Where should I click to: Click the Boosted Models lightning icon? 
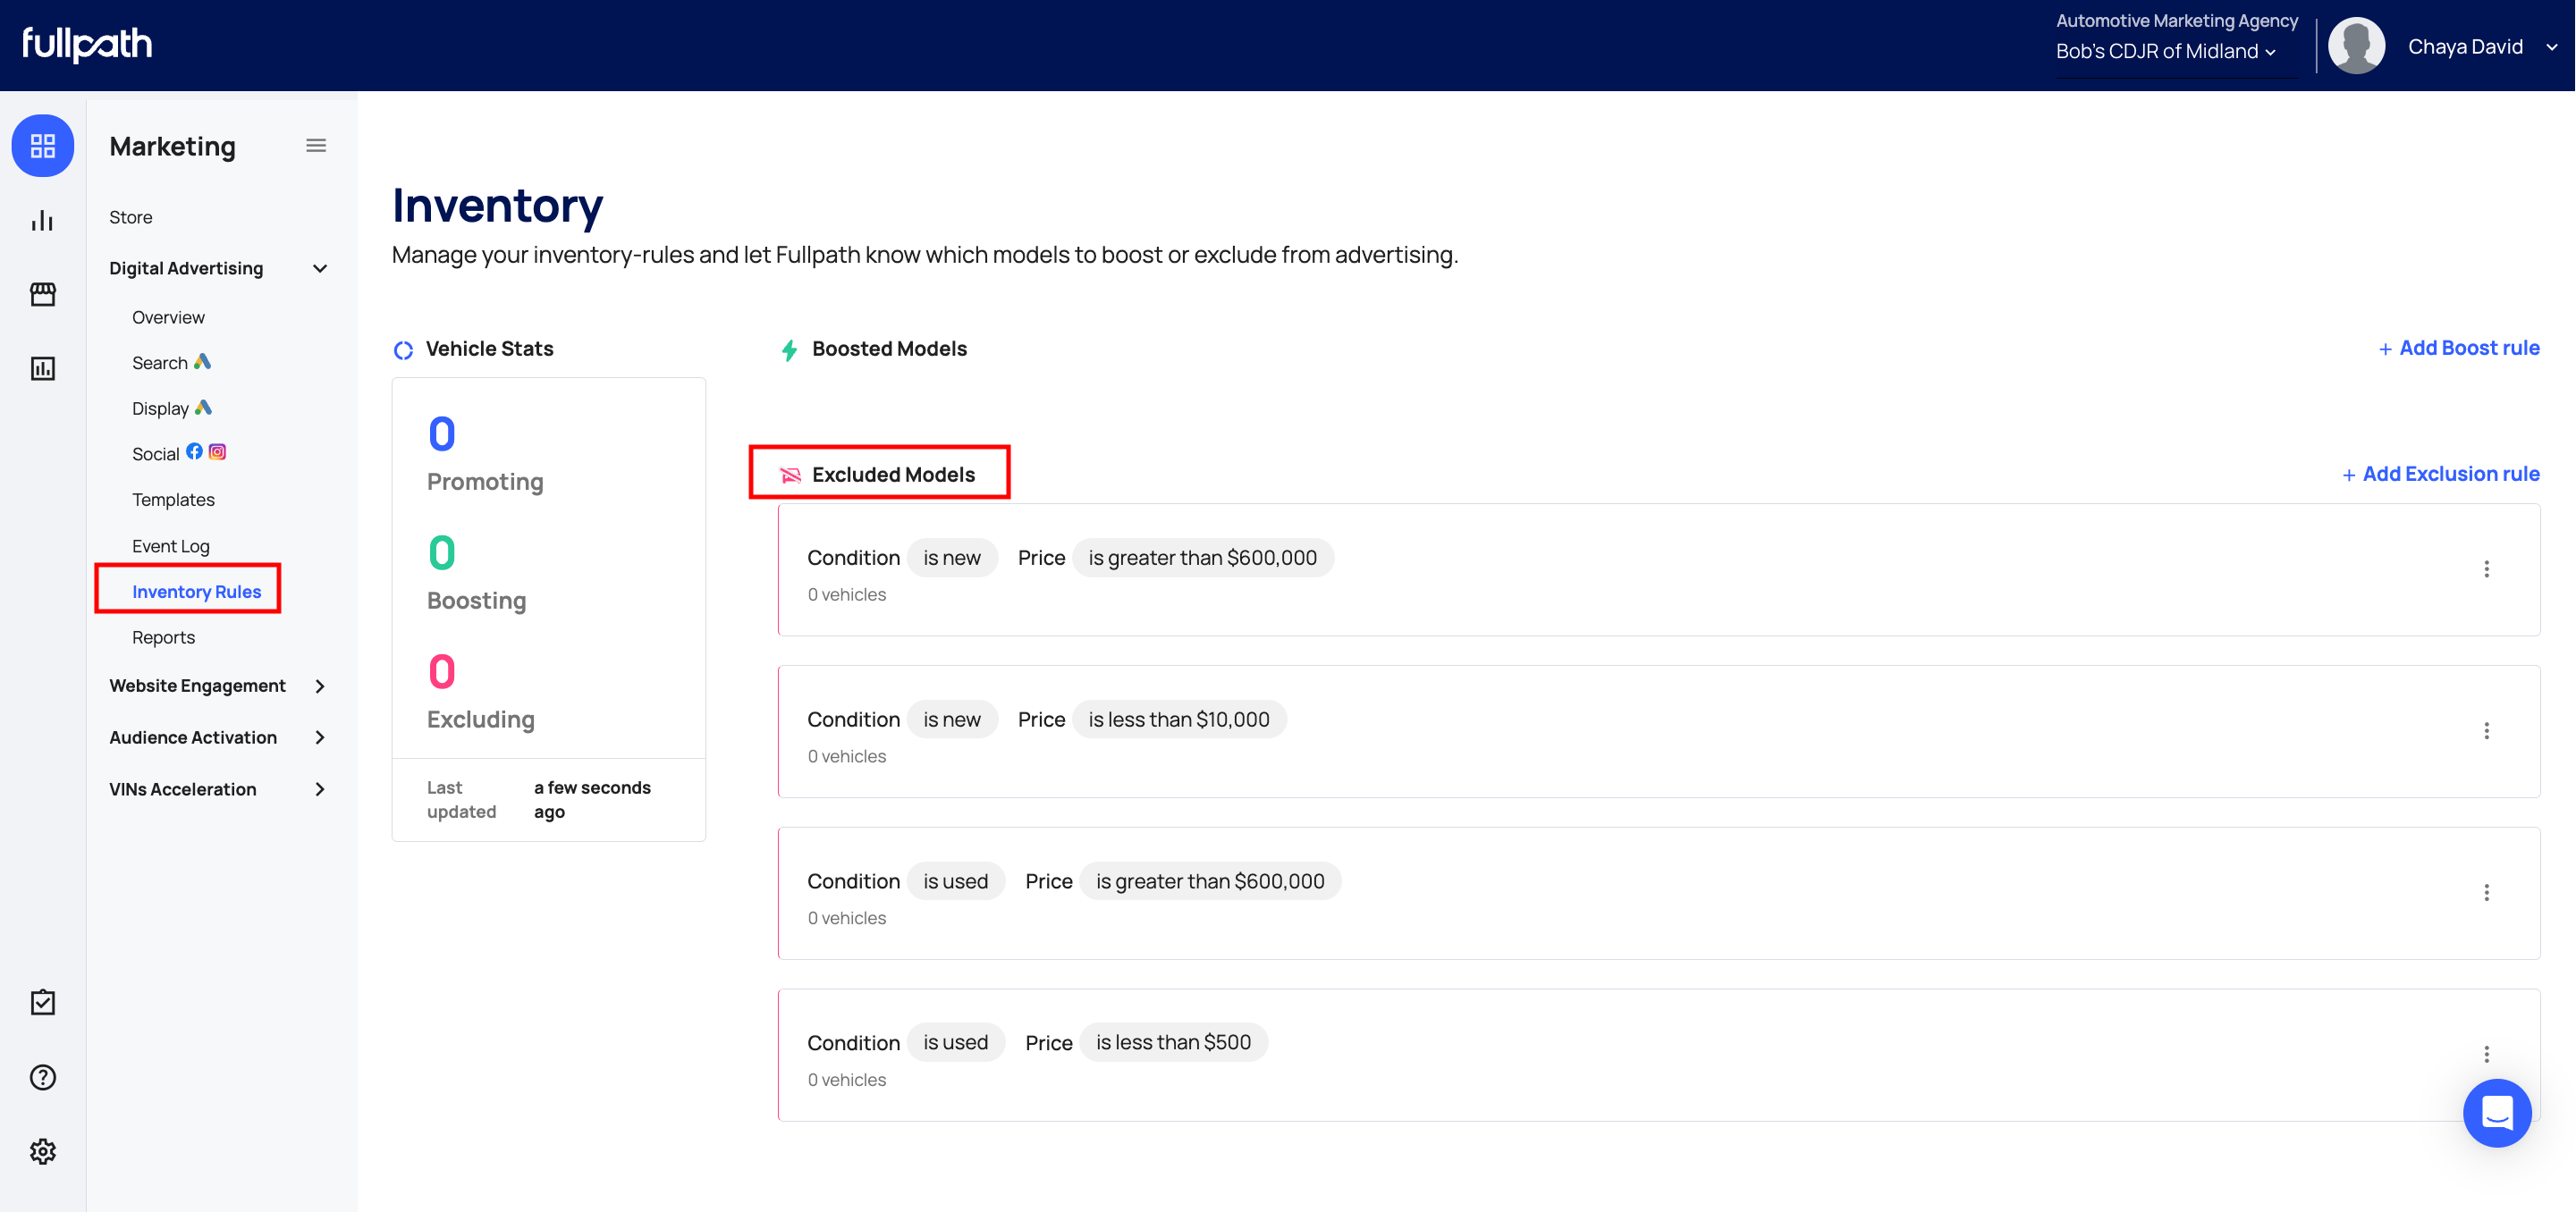click(x=789, y=349)
